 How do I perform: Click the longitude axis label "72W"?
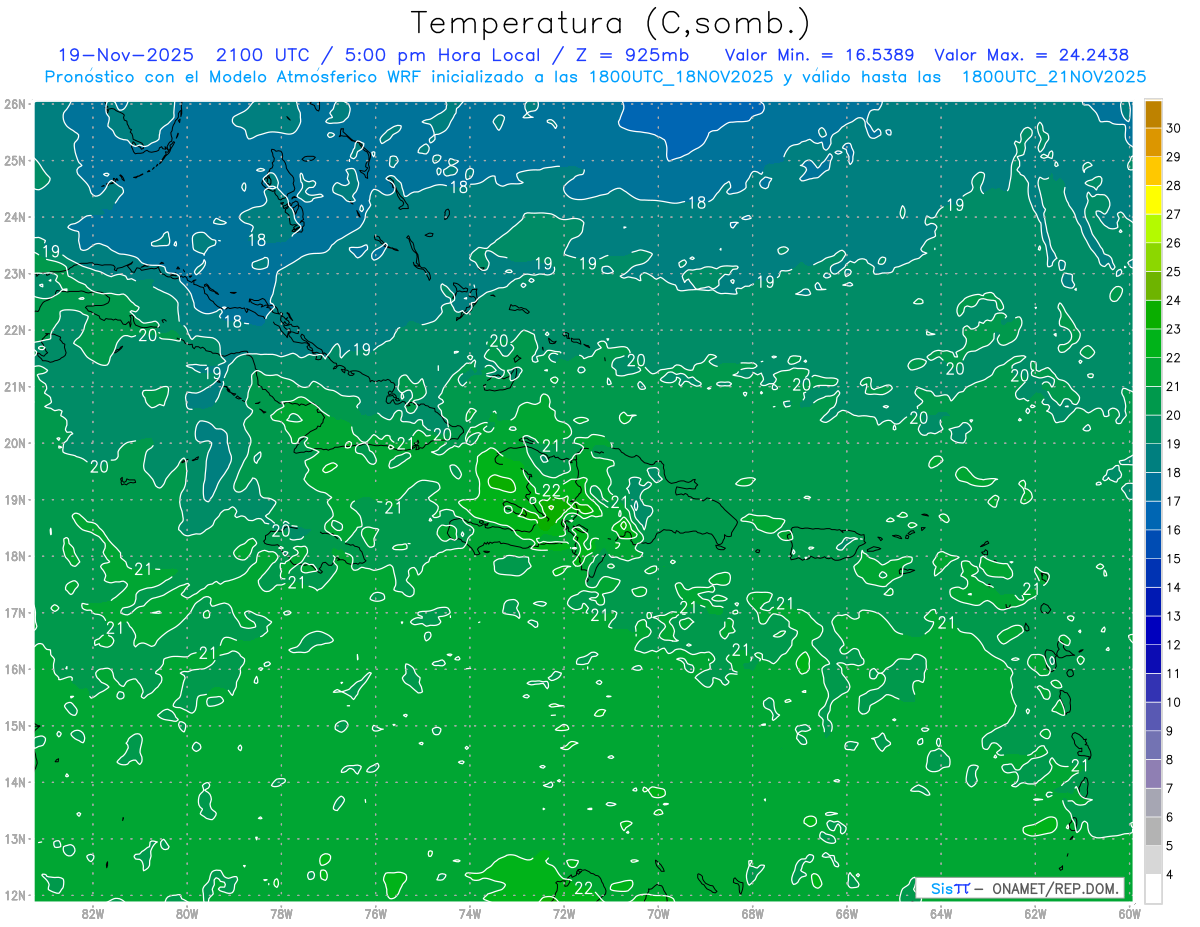[x=564, y=913]
